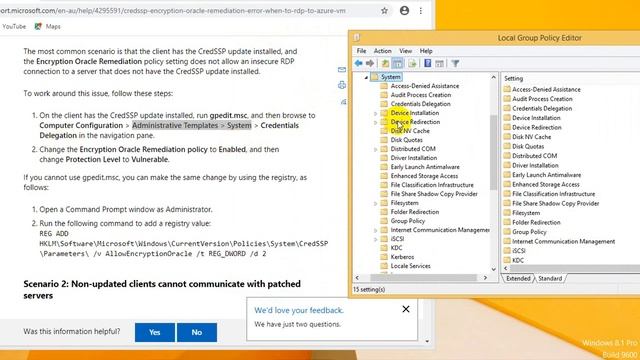This screenshot has height=360, width=640.
Task: Open the View menu
Action: pyautogui.click(x=405, y=51)
